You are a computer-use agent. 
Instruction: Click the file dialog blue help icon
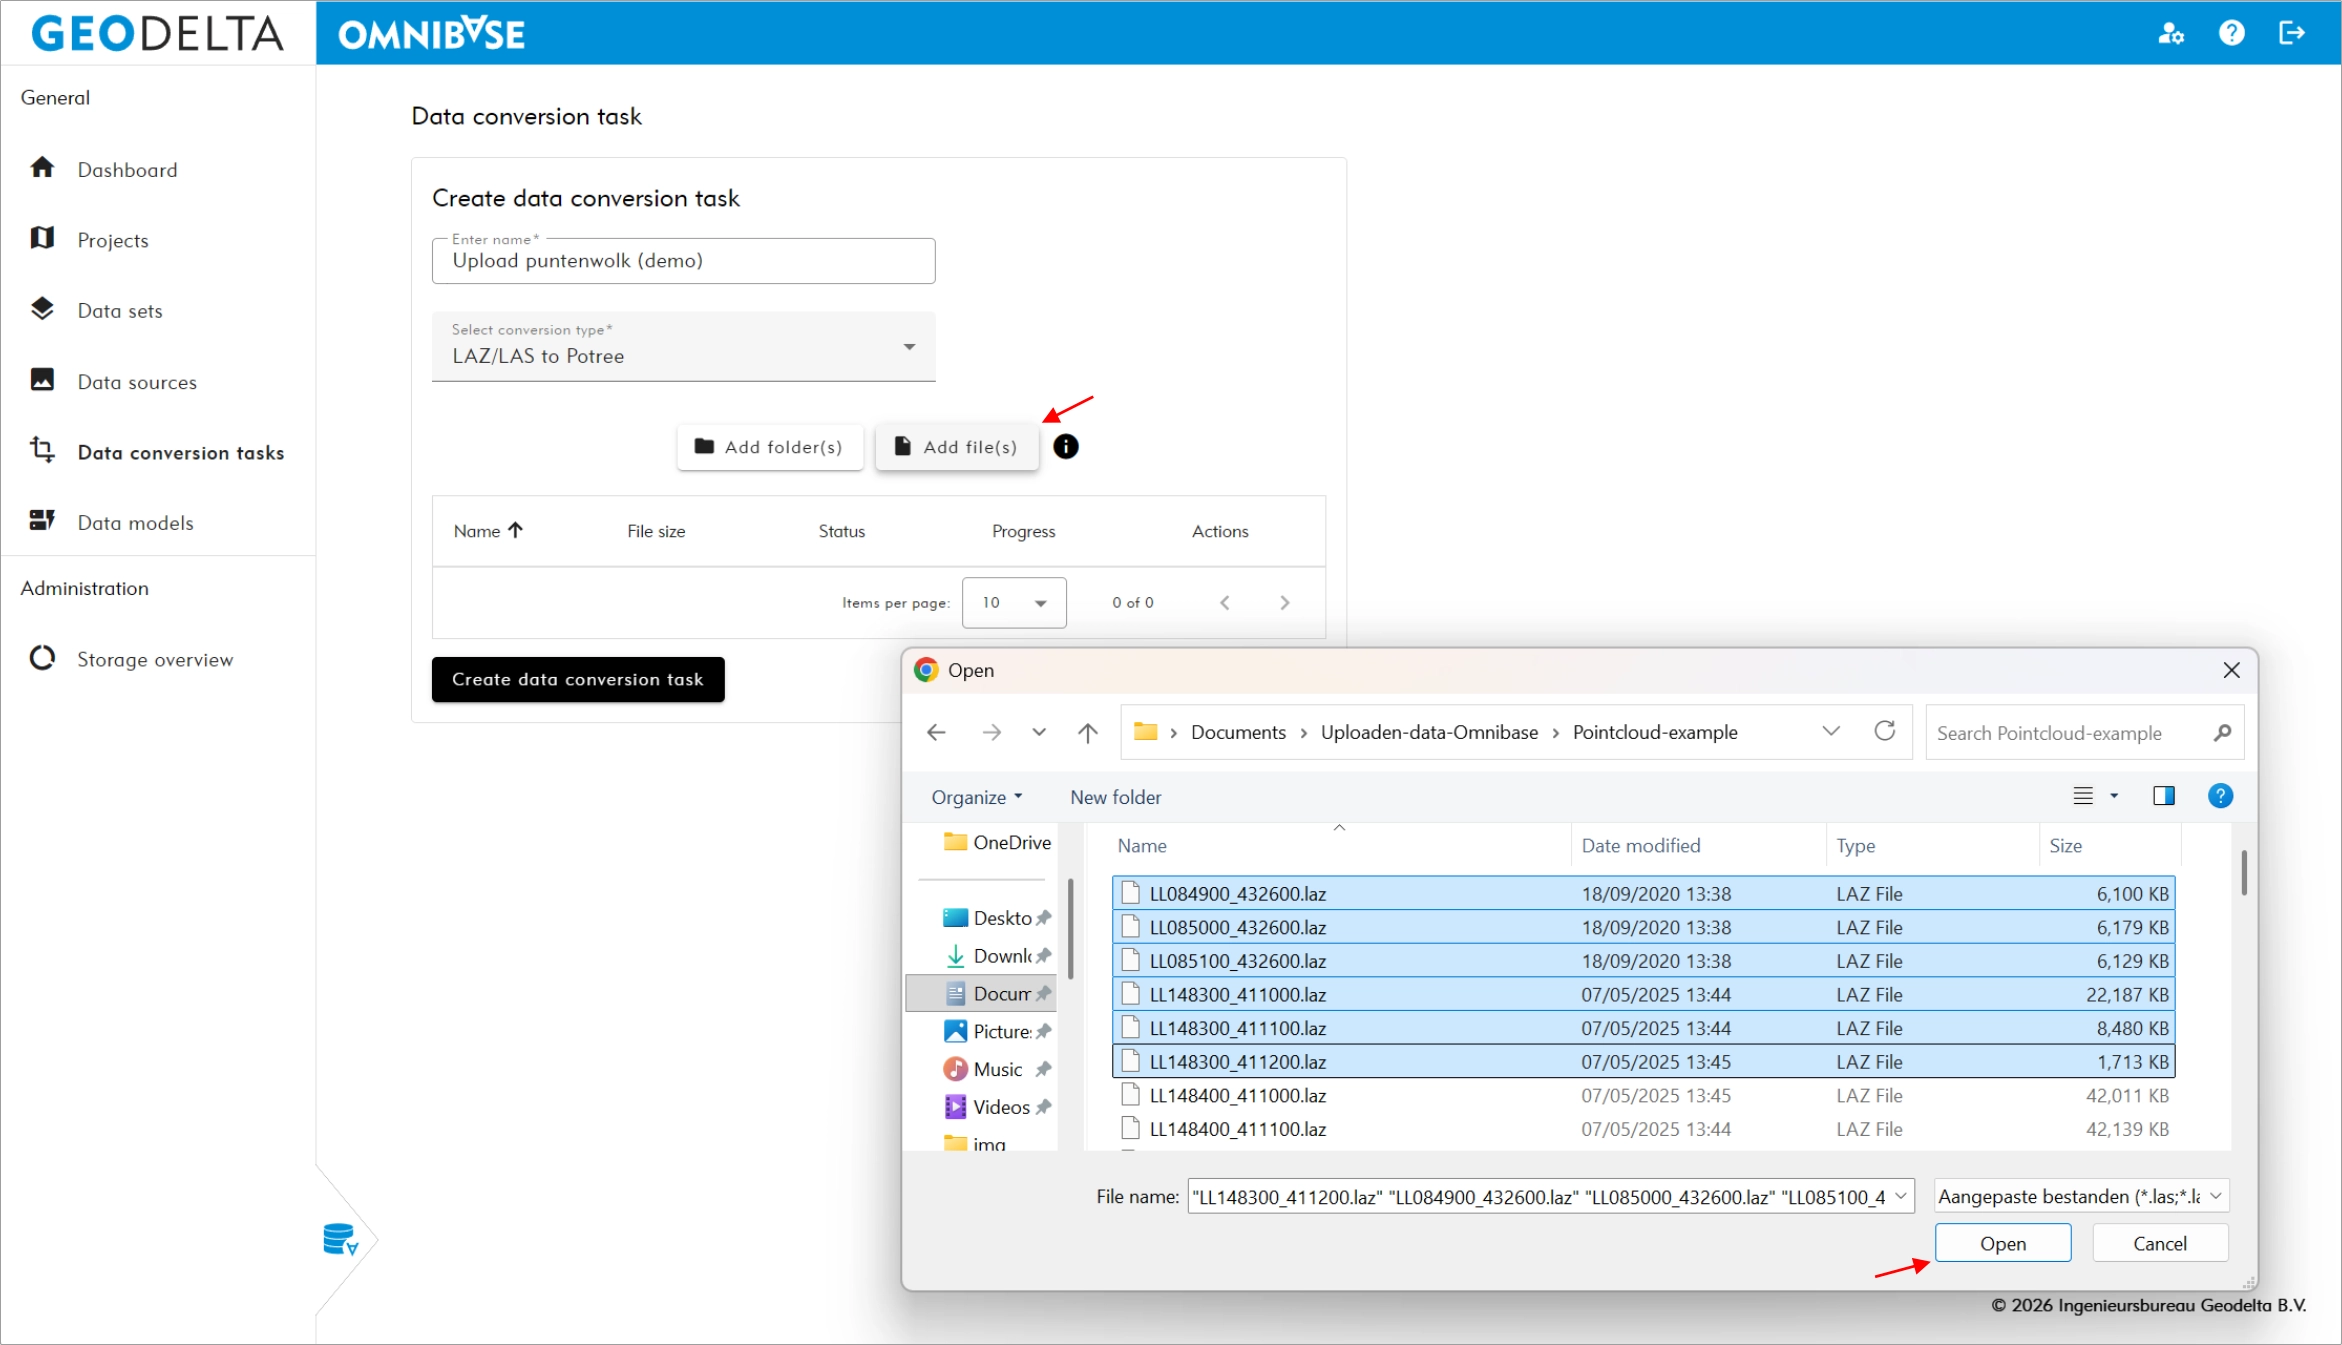2220,796
